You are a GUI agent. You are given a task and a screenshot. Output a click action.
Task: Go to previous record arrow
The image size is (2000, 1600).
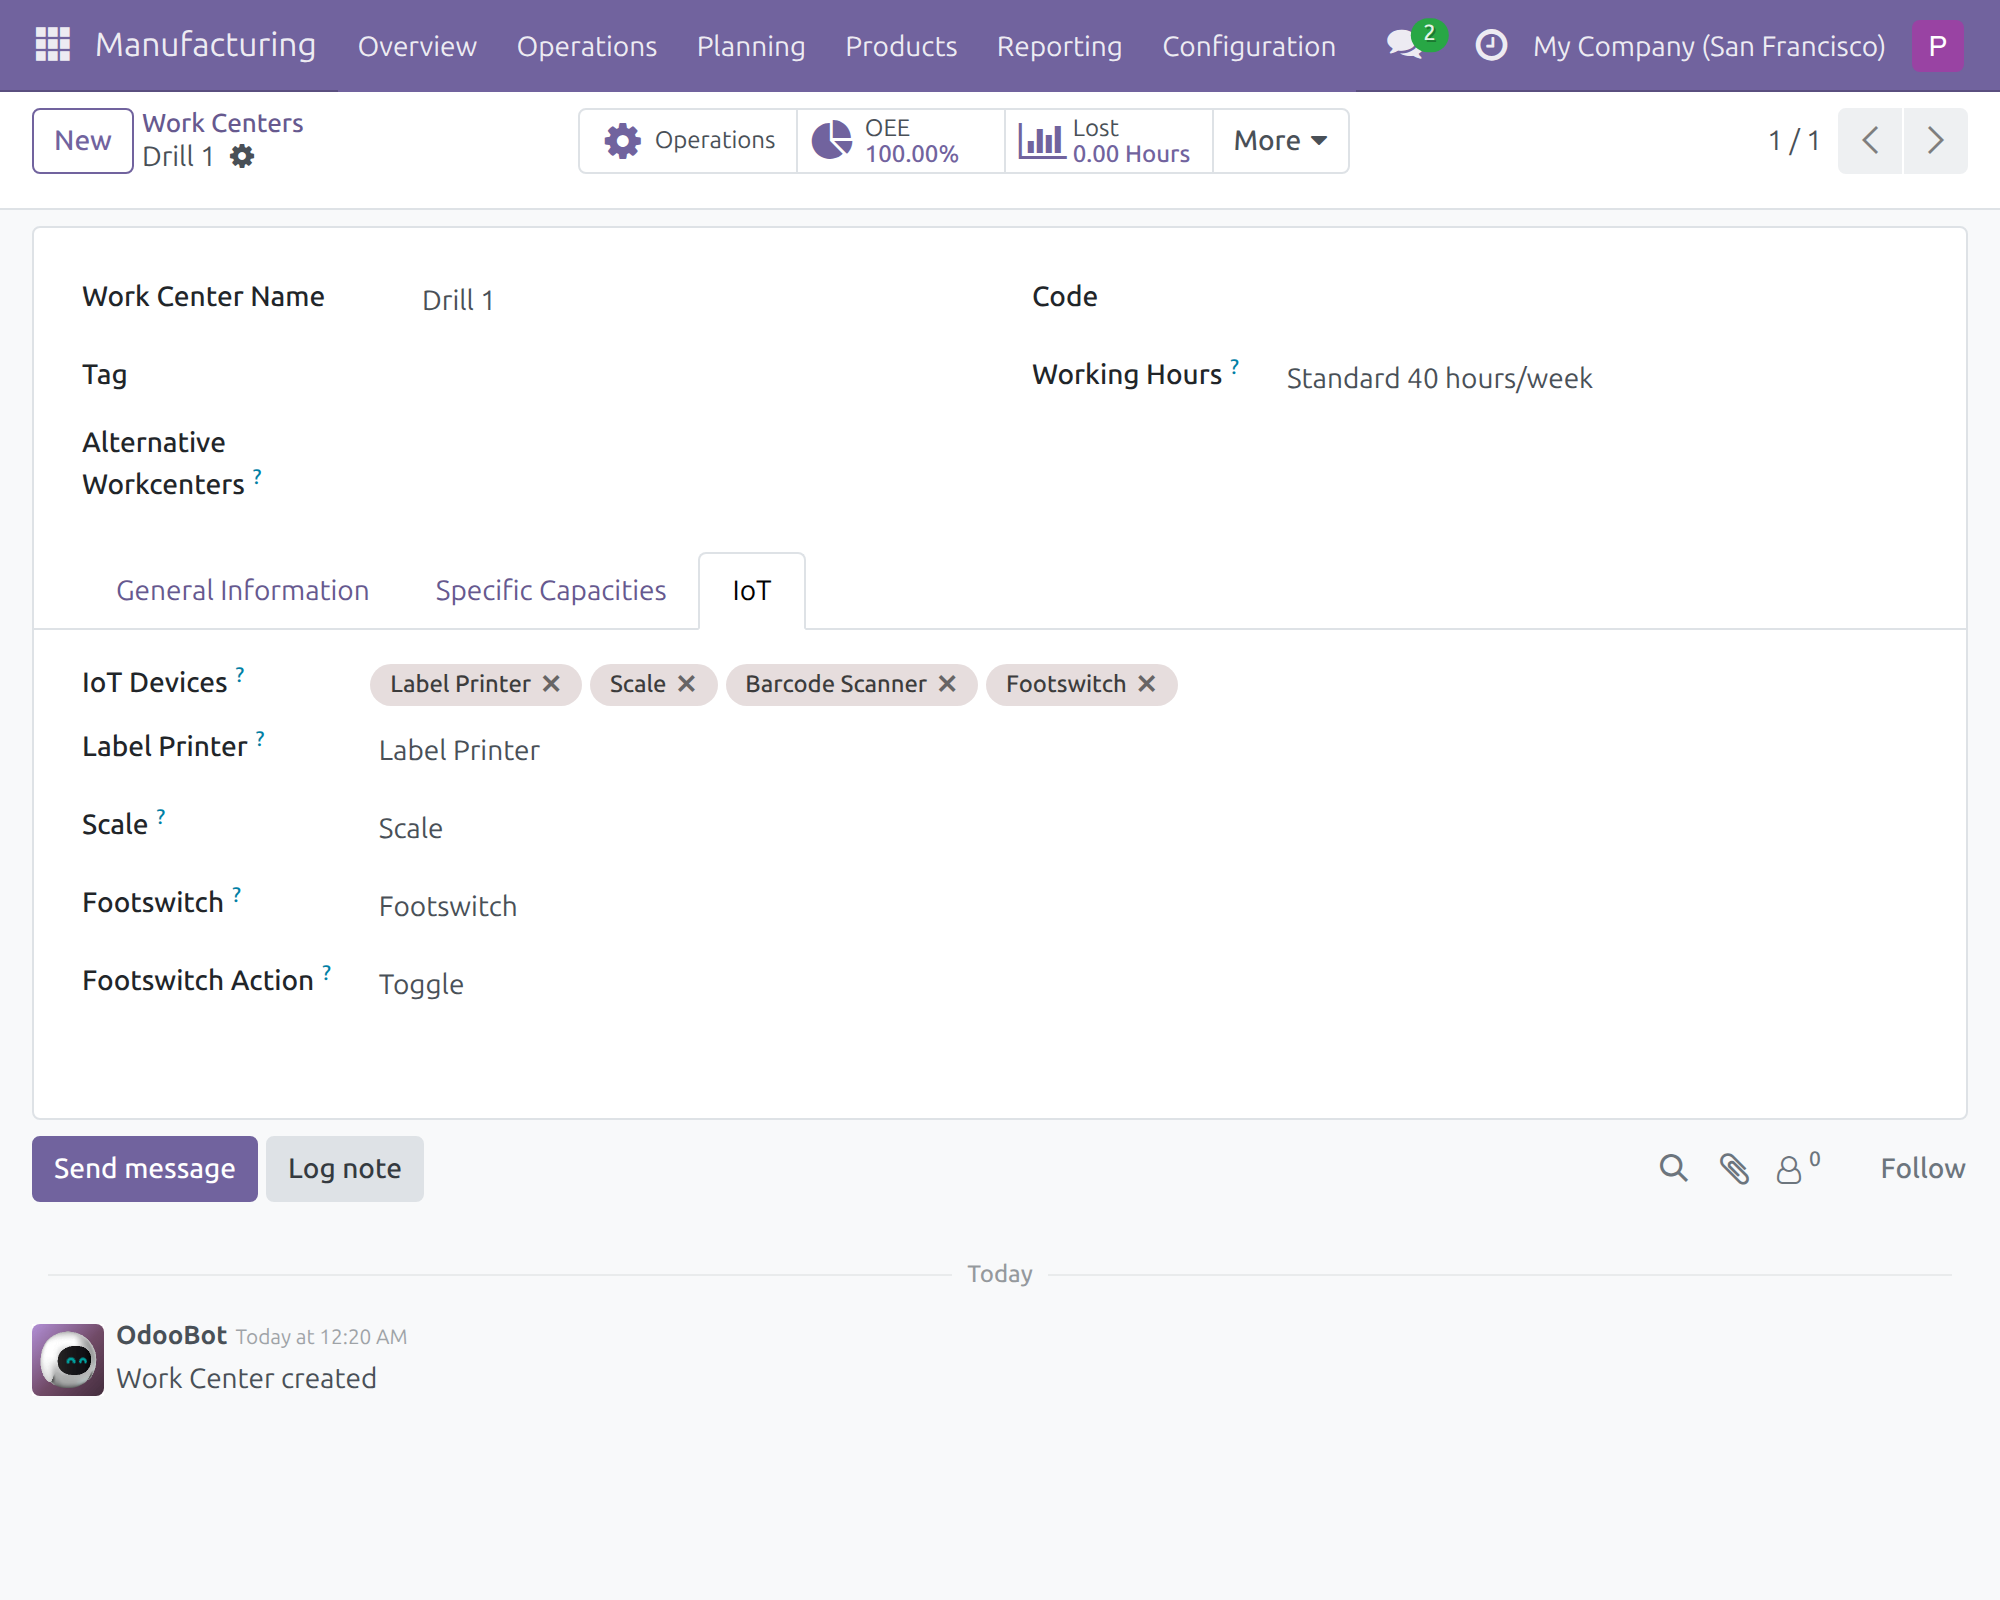coord(1870,141)
